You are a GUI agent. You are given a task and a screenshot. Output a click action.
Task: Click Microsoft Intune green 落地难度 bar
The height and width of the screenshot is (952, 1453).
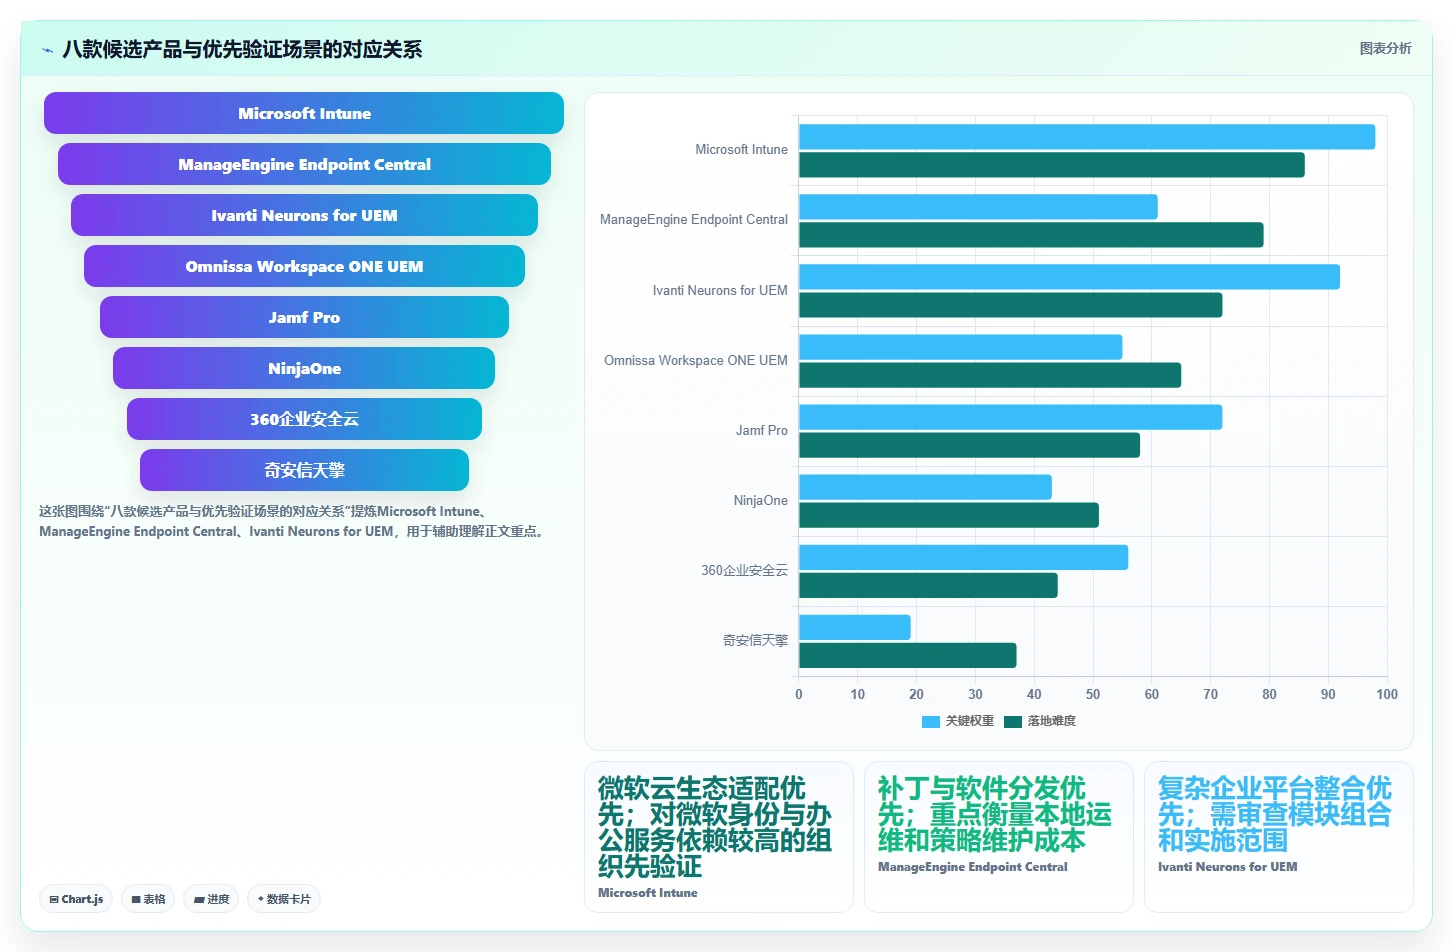tap(1052, 165)
